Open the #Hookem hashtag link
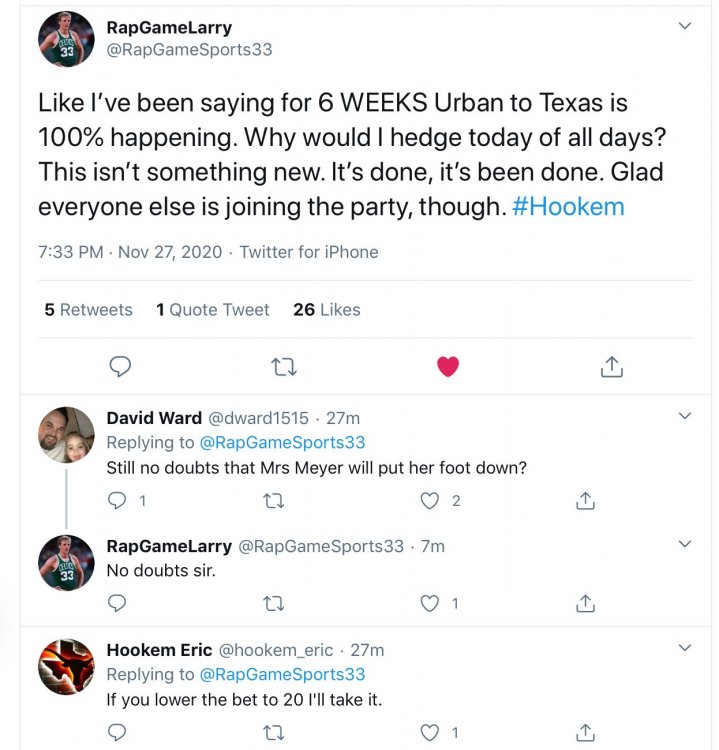Image resolution: width=719 pixels, height=750 pixels. 568,207
